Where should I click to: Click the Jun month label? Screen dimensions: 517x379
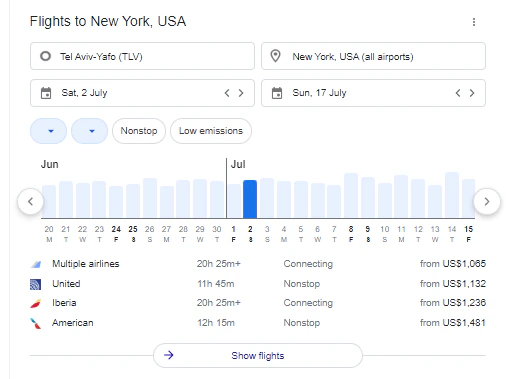[x=50, y=164]
